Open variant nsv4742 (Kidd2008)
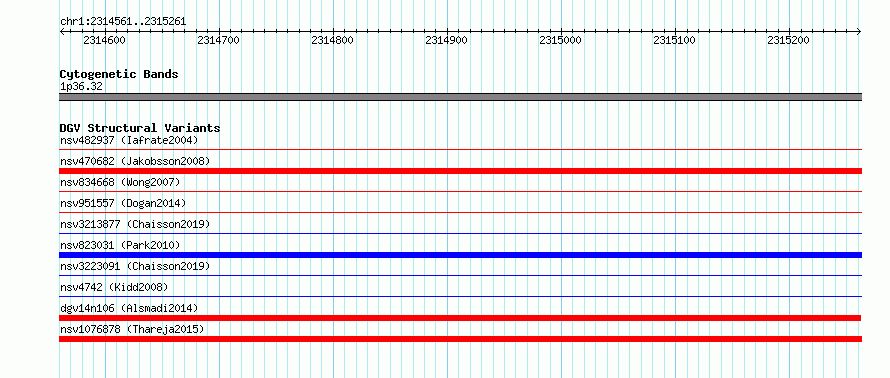890x378 pixels. pyautogui.click(x=114, y=287)
